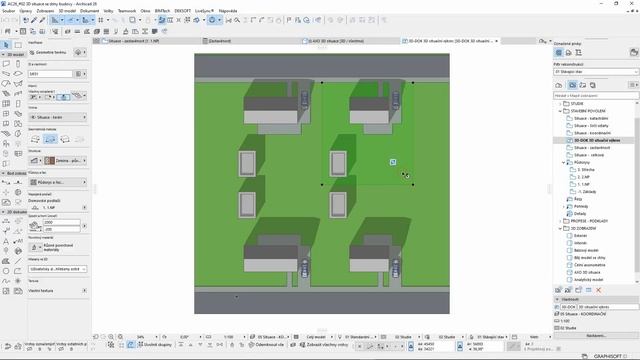Open the hřebeny ostré ridges dropdown
The height and width of the screenshot is (360, 640).
coord(58,269)
